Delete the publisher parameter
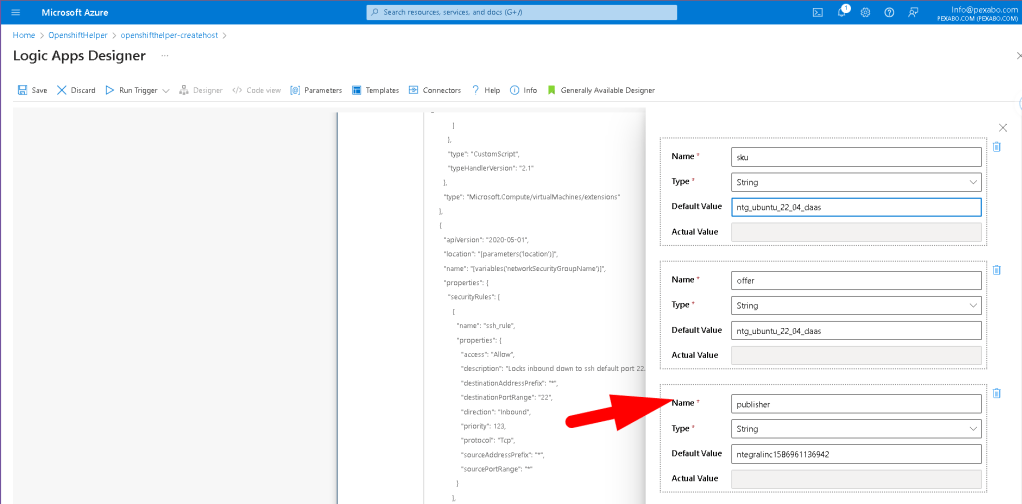1022x504 pixels. (x=997, y=393)
